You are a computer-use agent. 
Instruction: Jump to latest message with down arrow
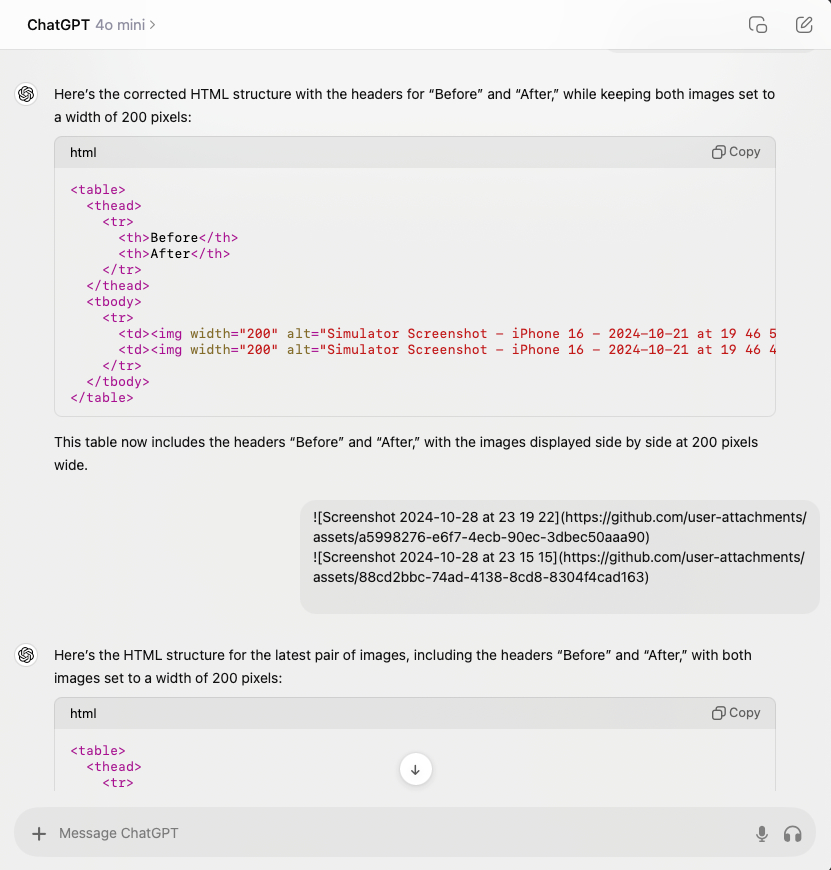tap(415, 769)
